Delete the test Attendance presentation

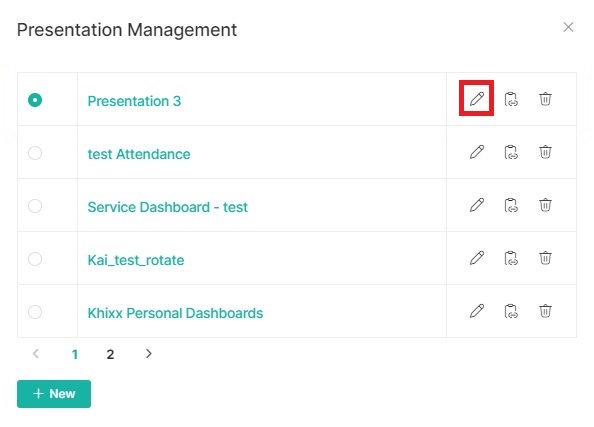pos(545,152)
